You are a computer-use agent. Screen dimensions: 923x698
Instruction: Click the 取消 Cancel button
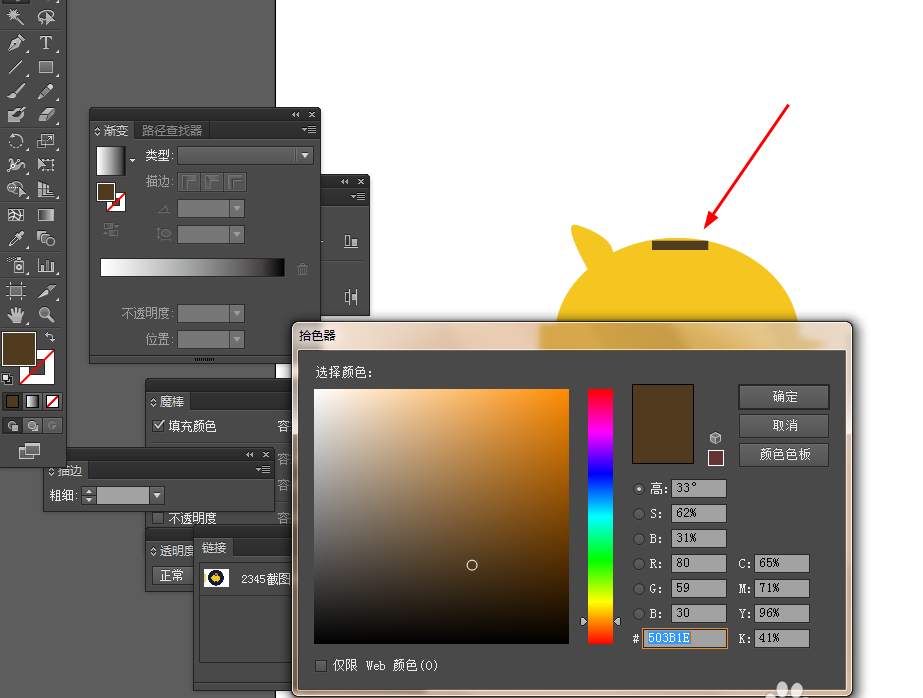(784, 426)
